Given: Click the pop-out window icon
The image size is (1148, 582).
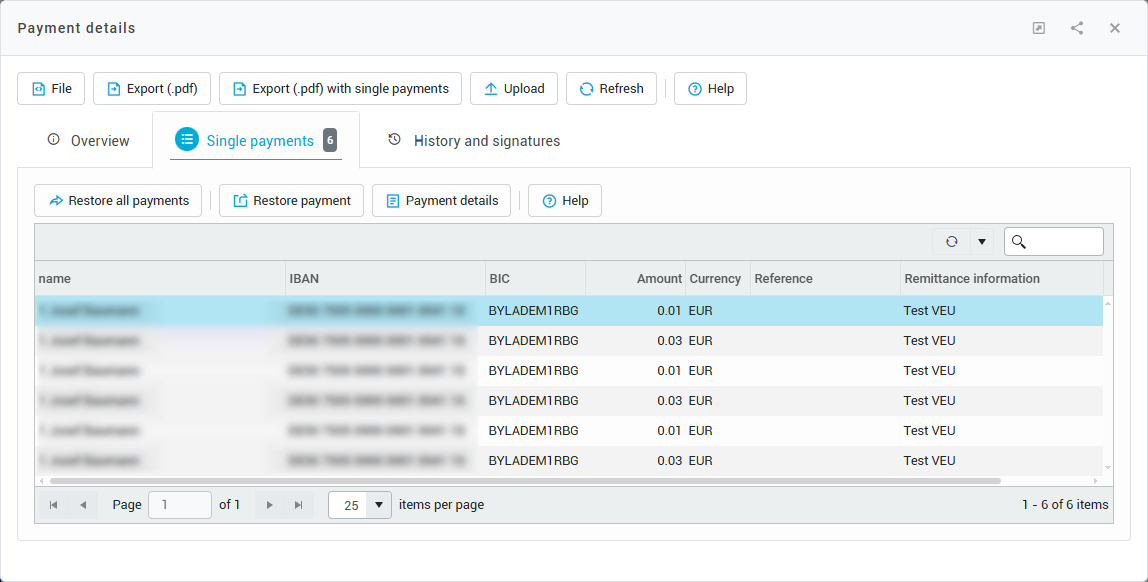Looking at the screenshot, I should point(1039,28).
